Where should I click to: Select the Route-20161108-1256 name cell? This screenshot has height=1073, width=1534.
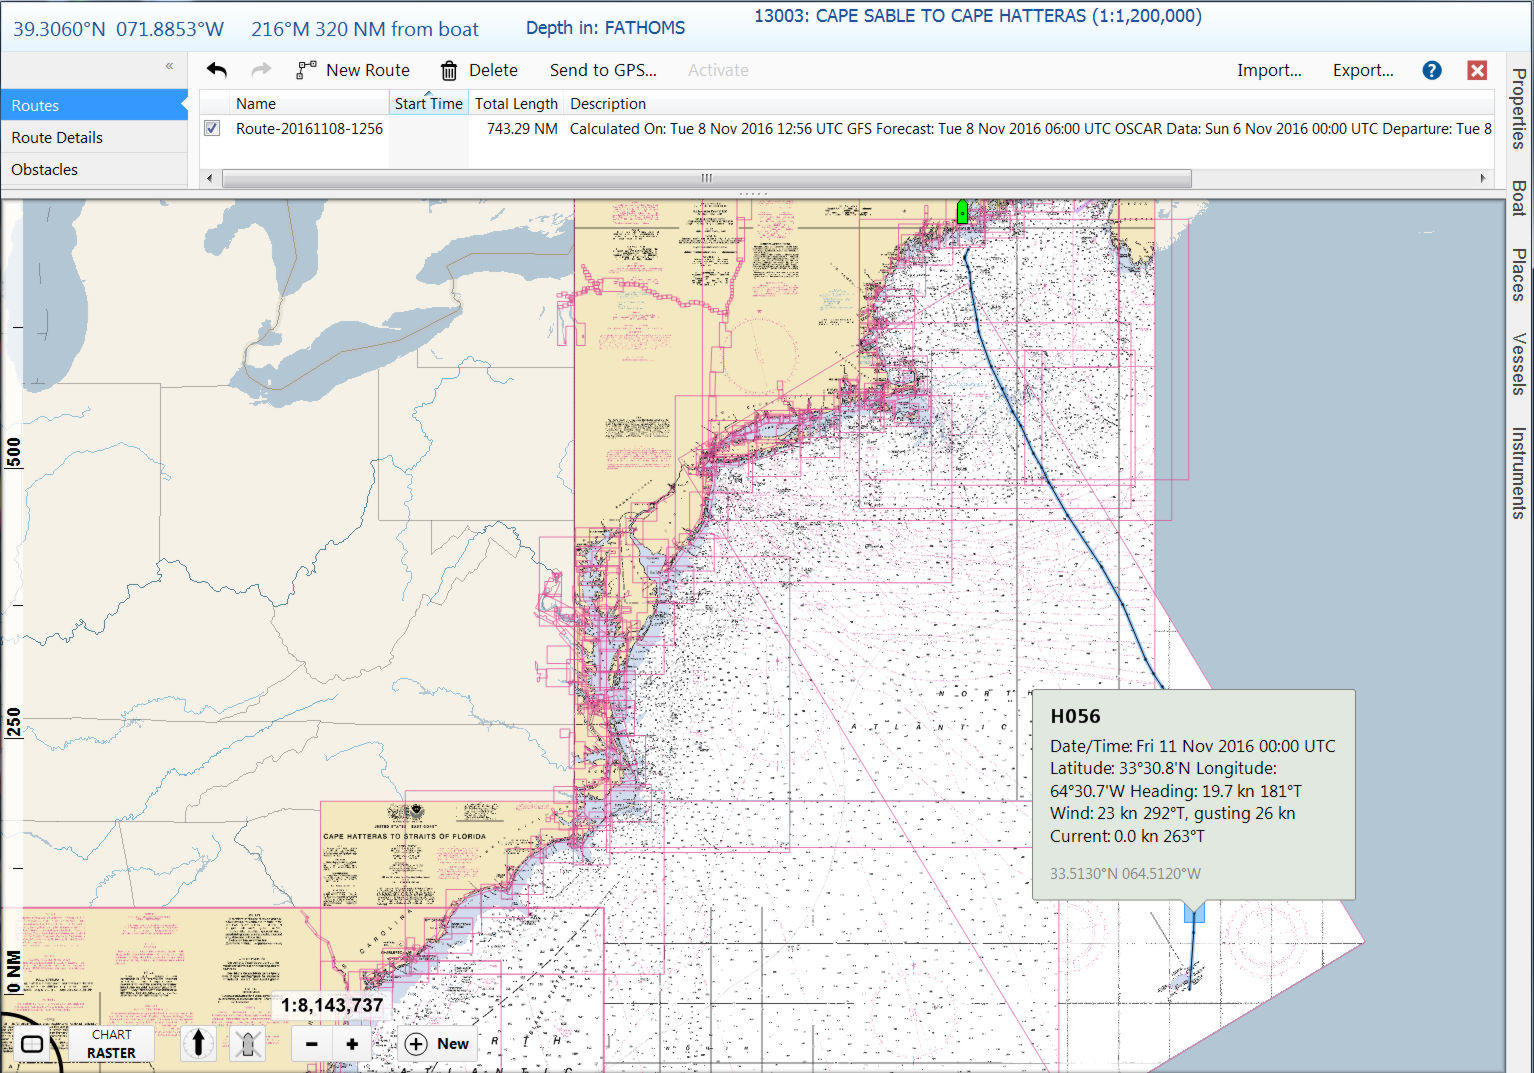coord(309,128)
